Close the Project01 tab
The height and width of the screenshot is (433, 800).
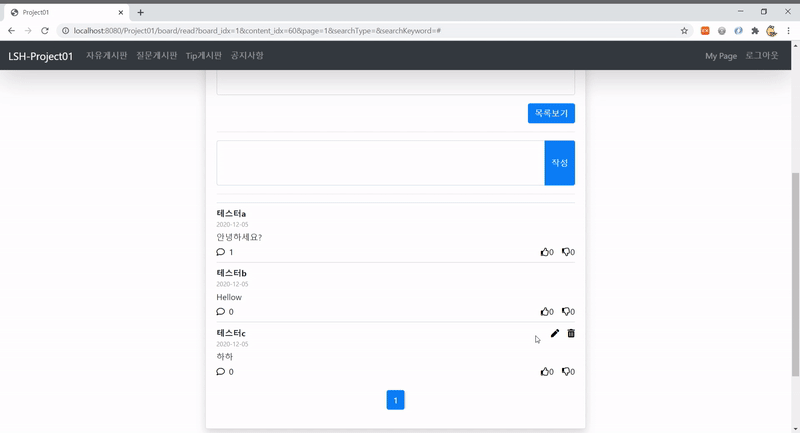click(121, 12)
